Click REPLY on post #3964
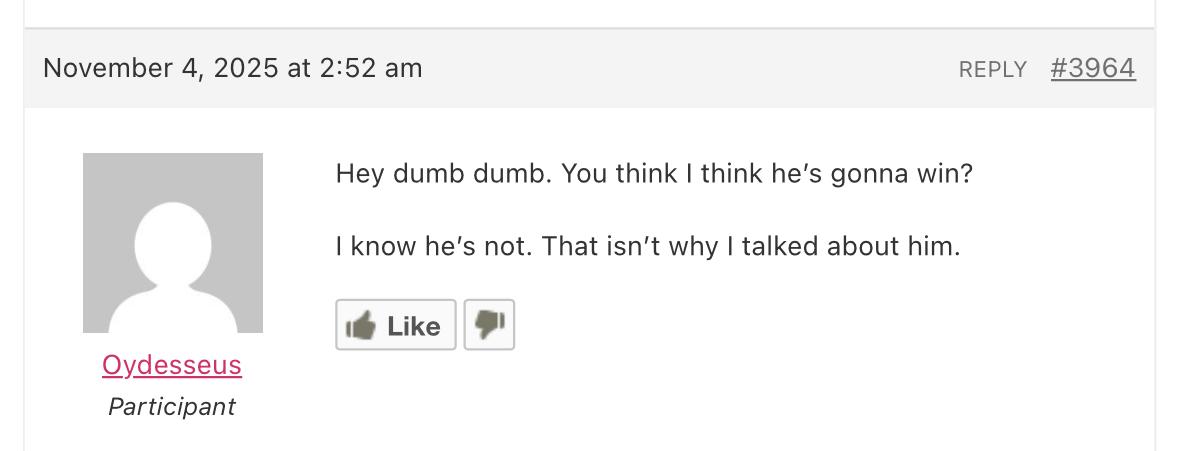1179x451 pixels. [x=992, y=69]
